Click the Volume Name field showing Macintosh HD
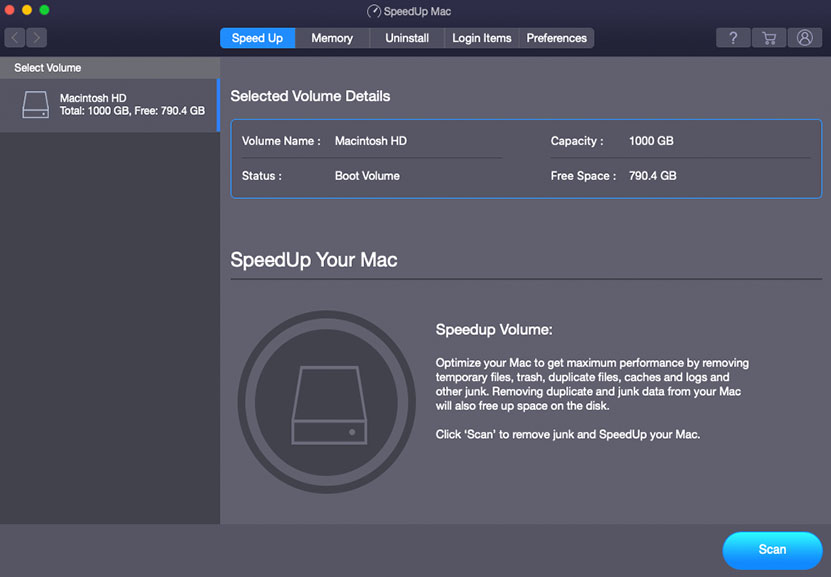Image resolution: width=831 pixels, height=577 pixels. pos(370,141)
